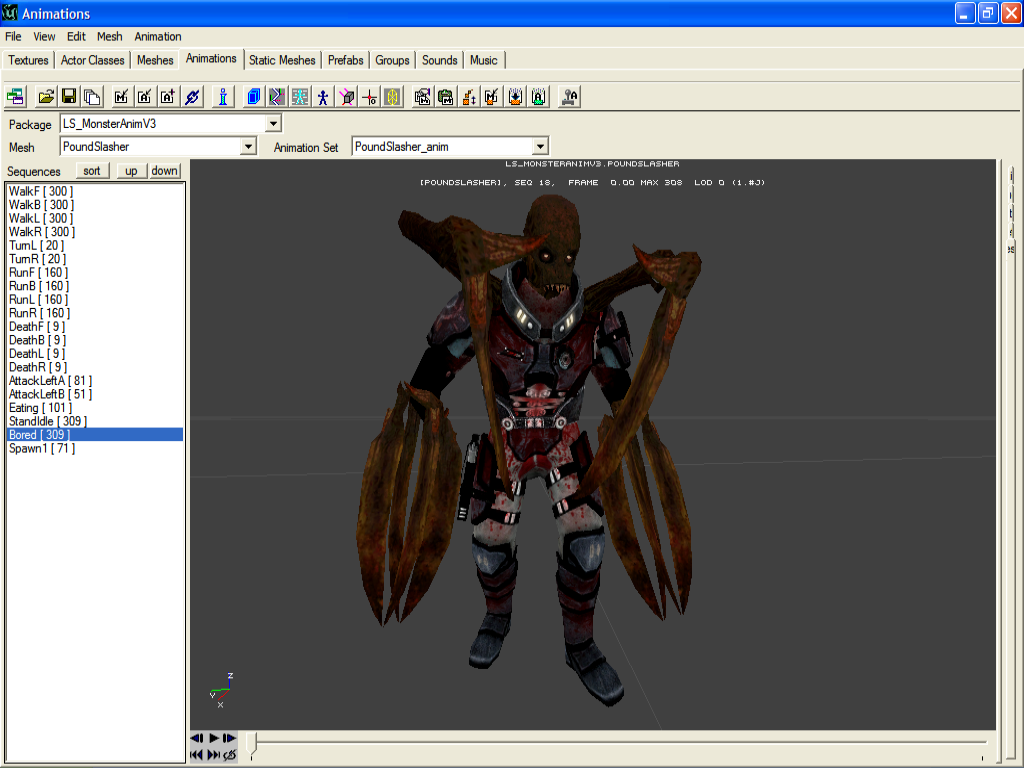
Task: Step to the next animation frame
Action: pos(230,739)
